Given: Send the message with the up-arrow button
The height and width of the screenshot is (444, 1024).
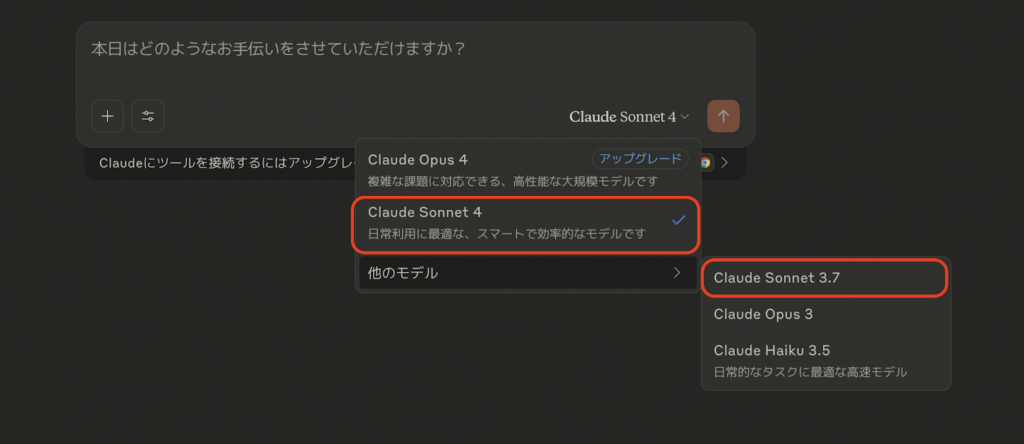Looking at the screenshot, I should (x=724, y=116).
